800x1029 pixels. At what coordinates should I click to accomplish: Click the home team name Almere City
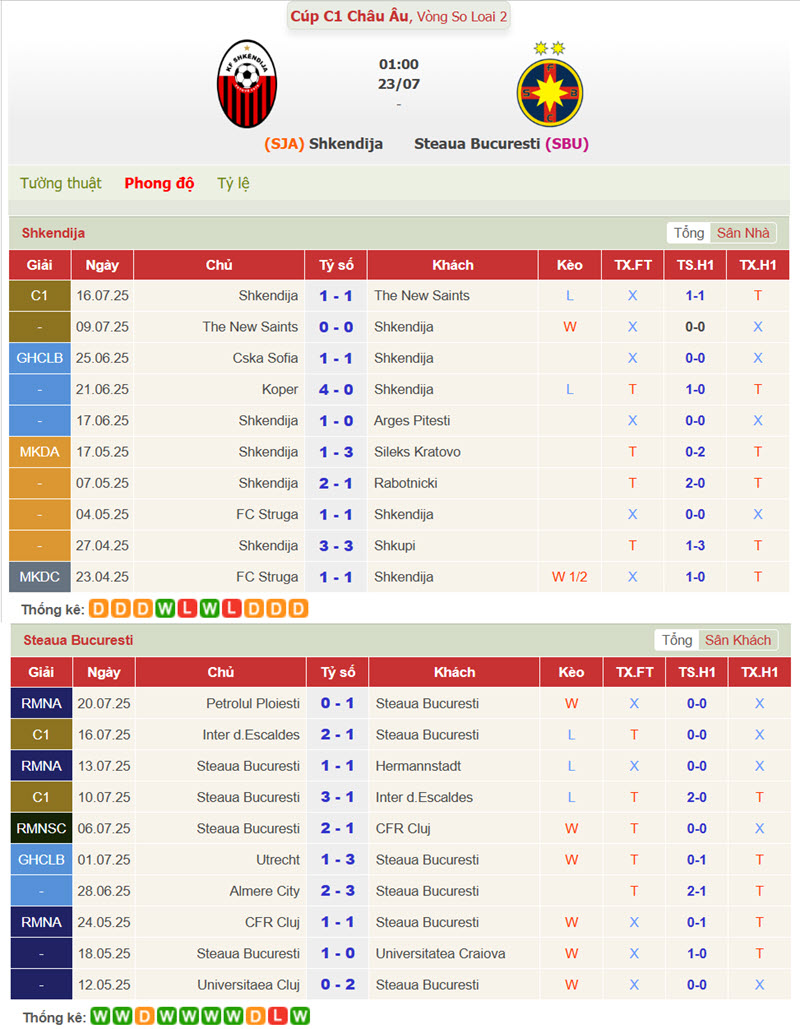(x=264, y=891)
